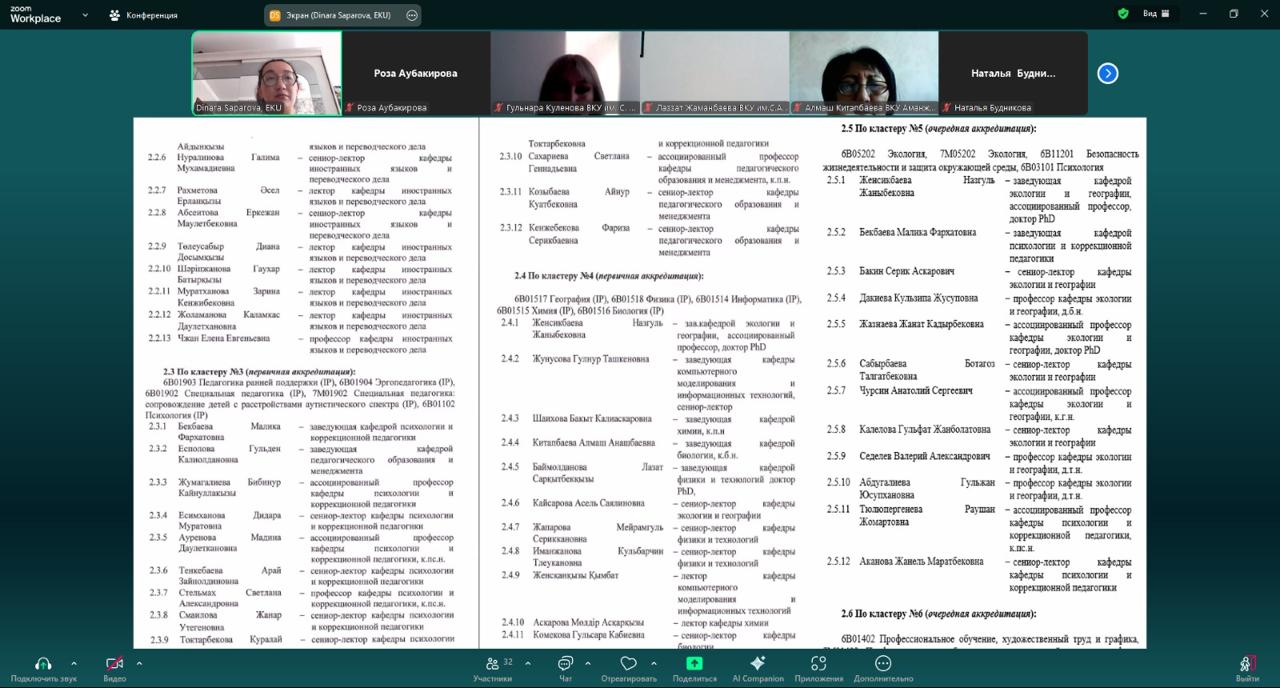This screenshot has width=1280, height=688.
Task: Open the Отреагировать reactions heart icon
Action: pyautogui.click(x=628, y=664)
